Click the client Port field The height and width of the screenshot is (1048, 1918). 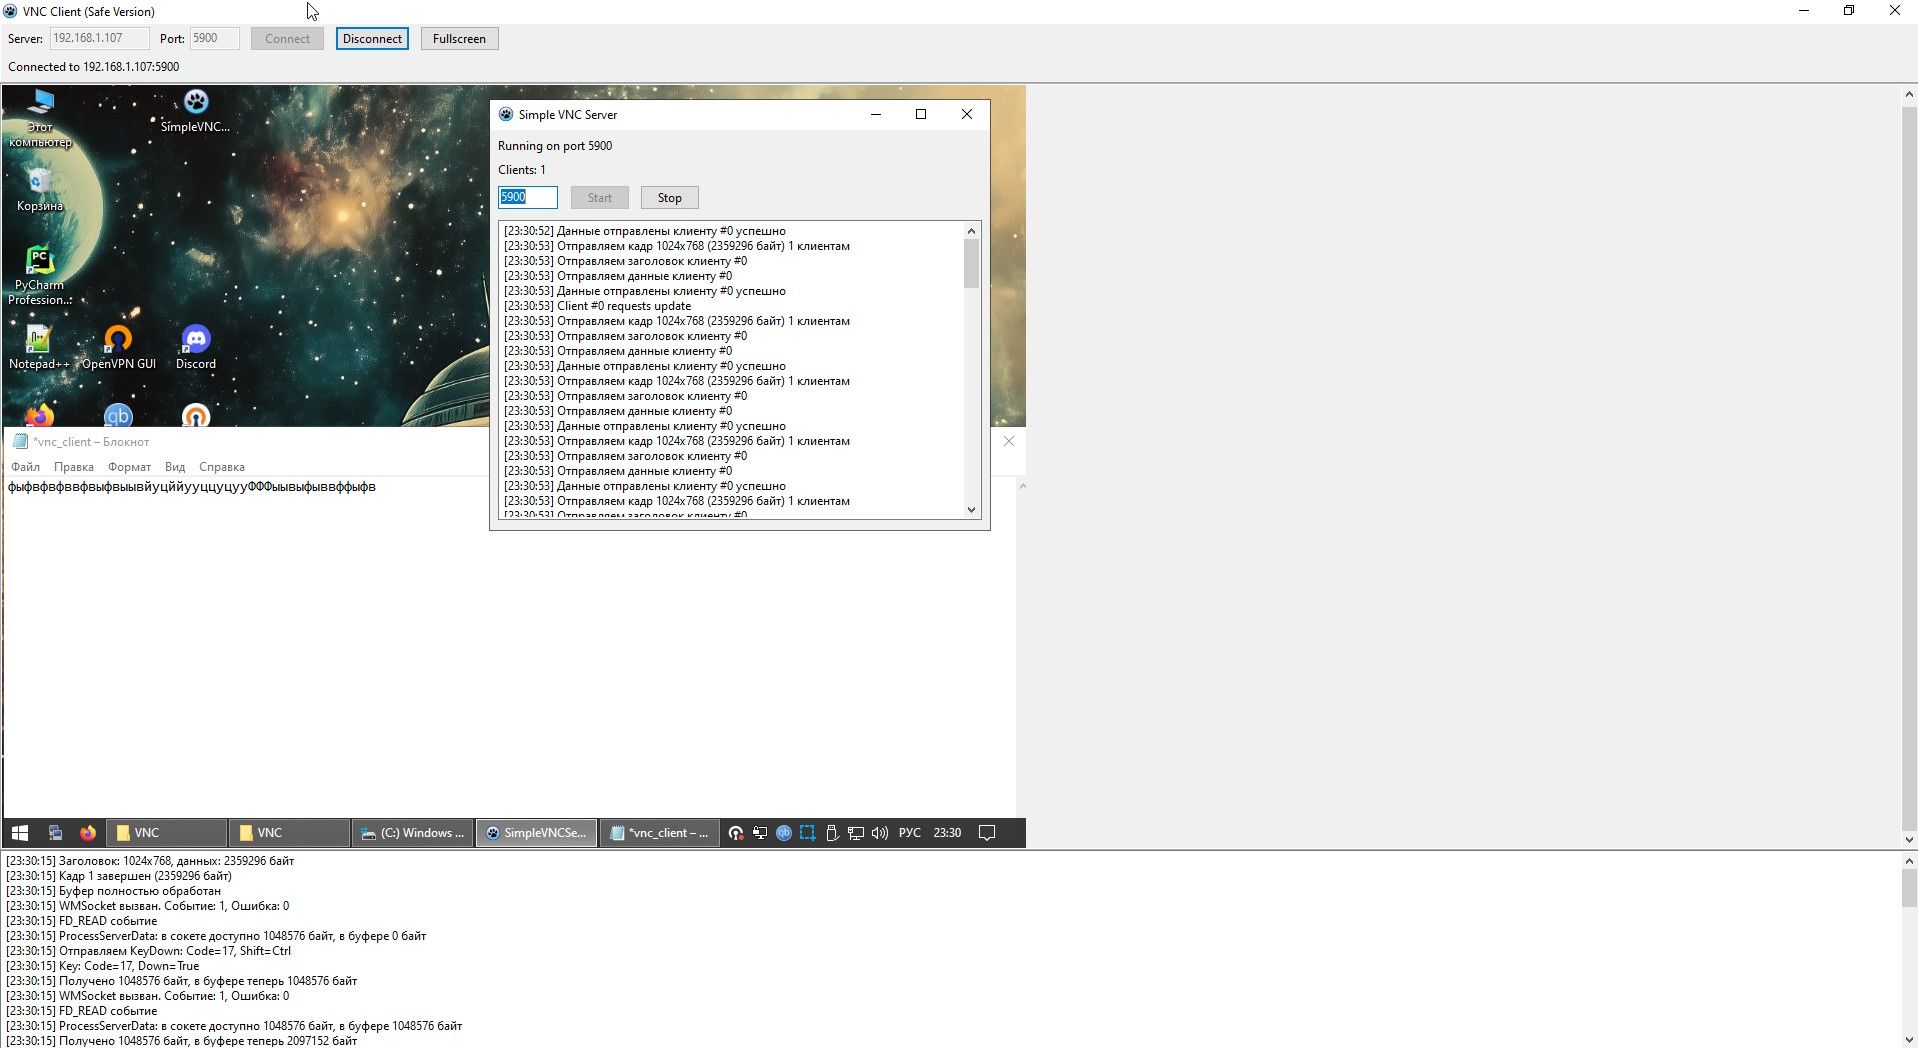tap(215, 38)
